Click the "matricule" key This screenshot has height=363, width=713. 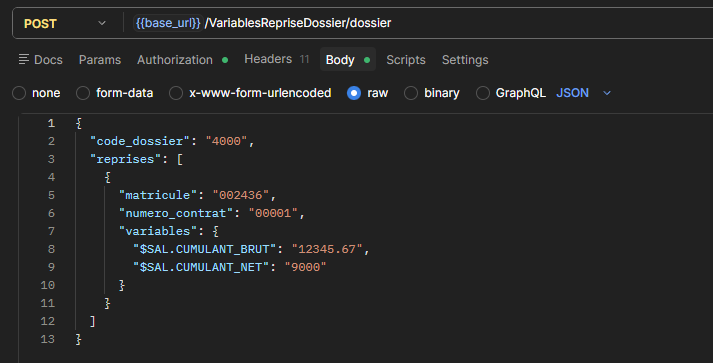(x=159, y=195)
